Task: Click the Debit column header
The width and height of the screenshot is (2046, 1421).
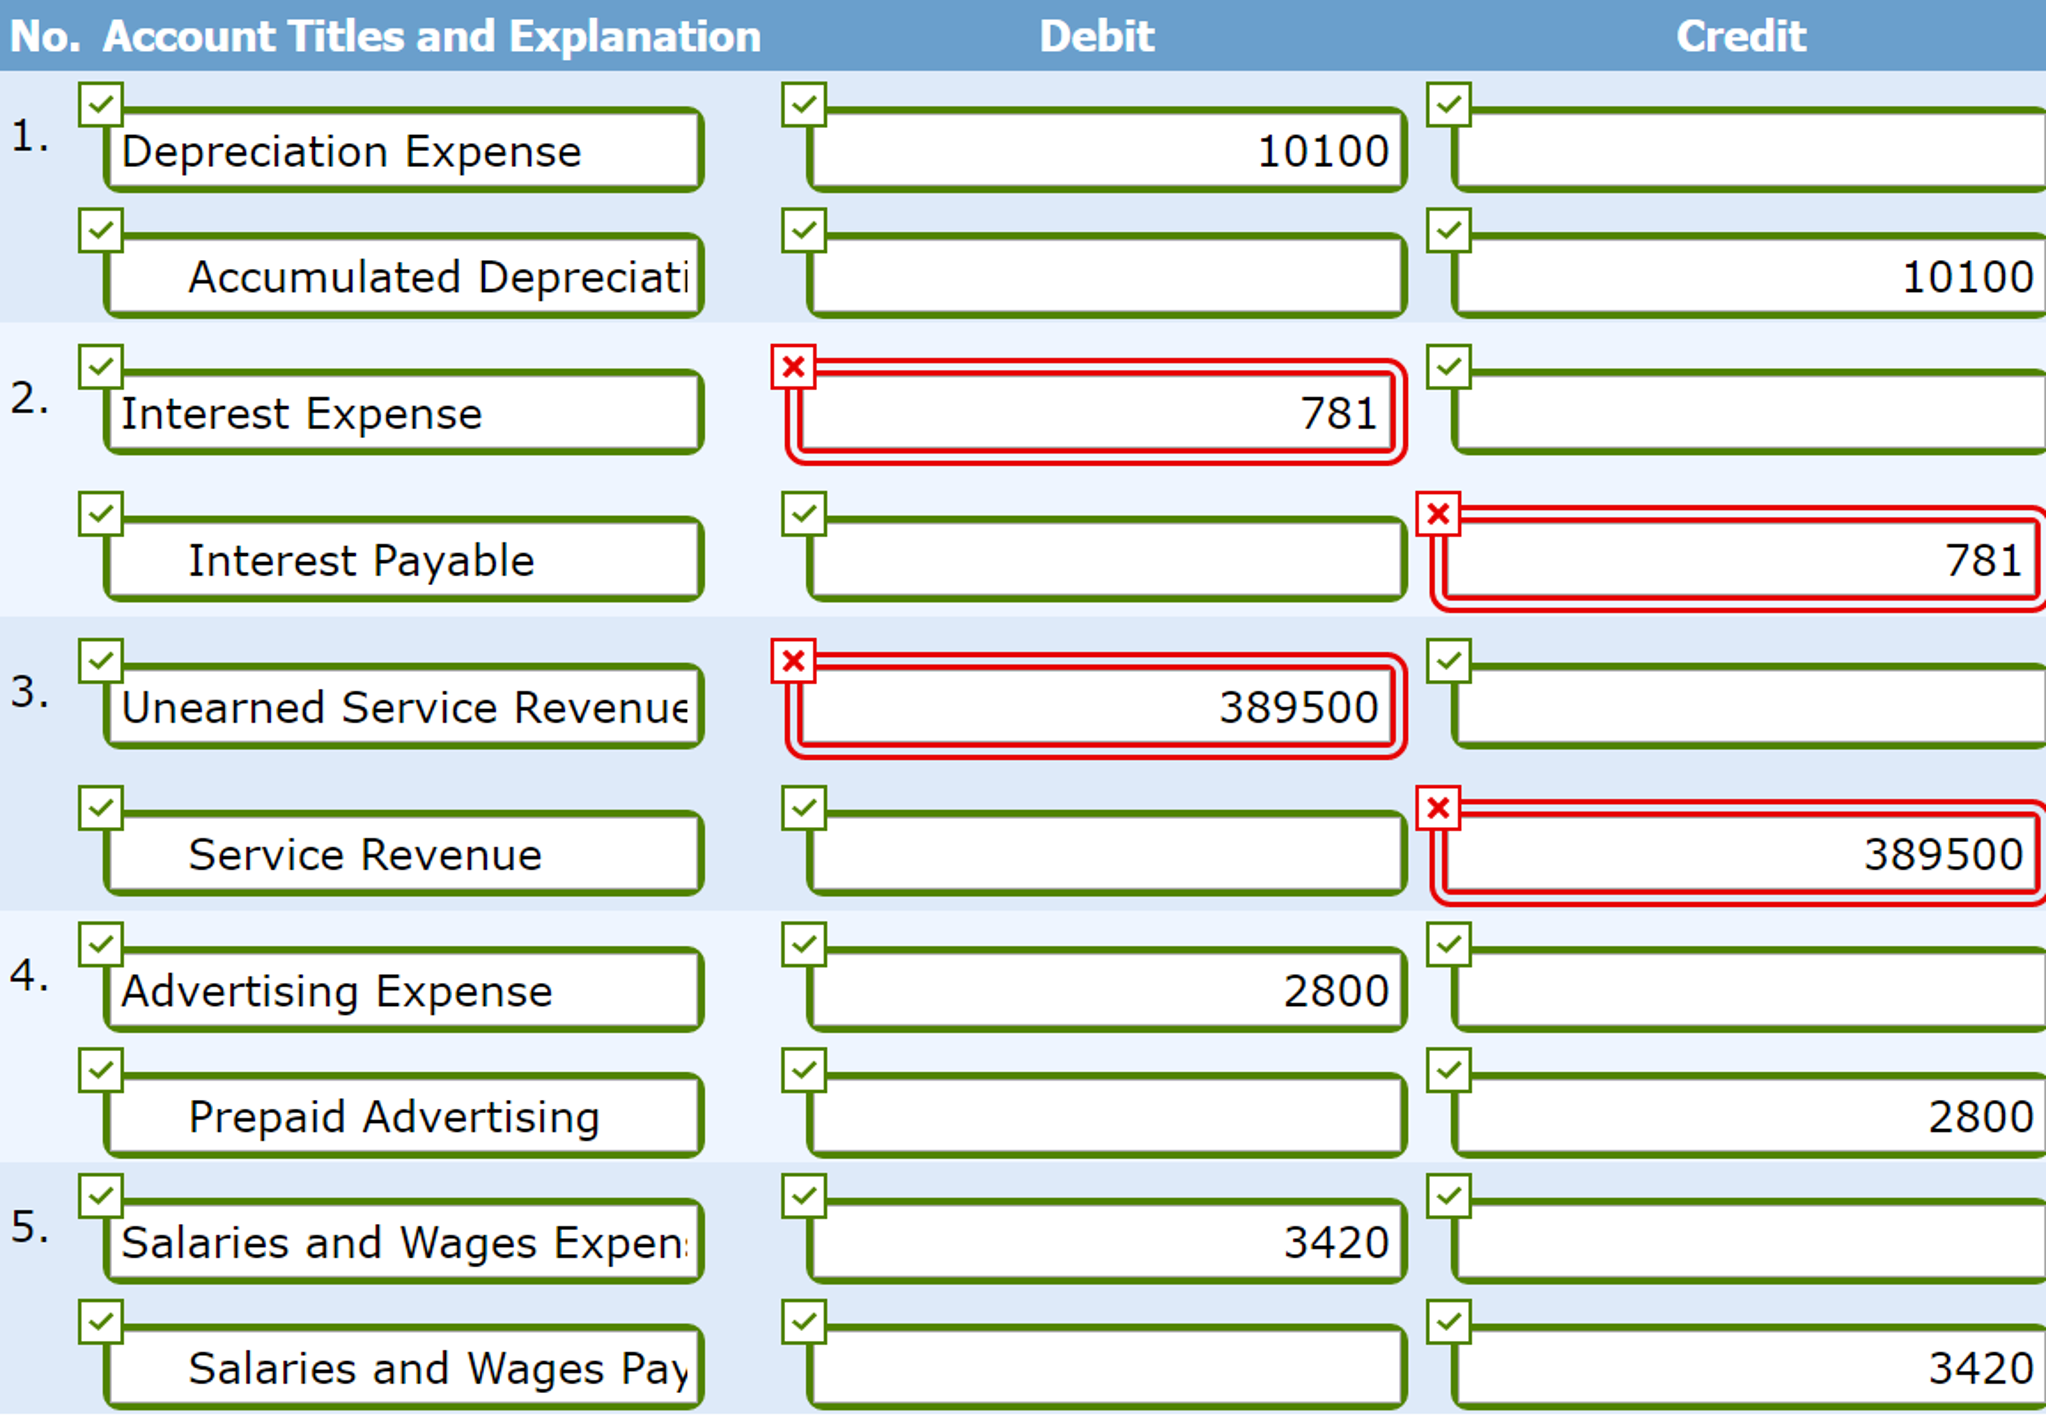Action: point(1097,37)
